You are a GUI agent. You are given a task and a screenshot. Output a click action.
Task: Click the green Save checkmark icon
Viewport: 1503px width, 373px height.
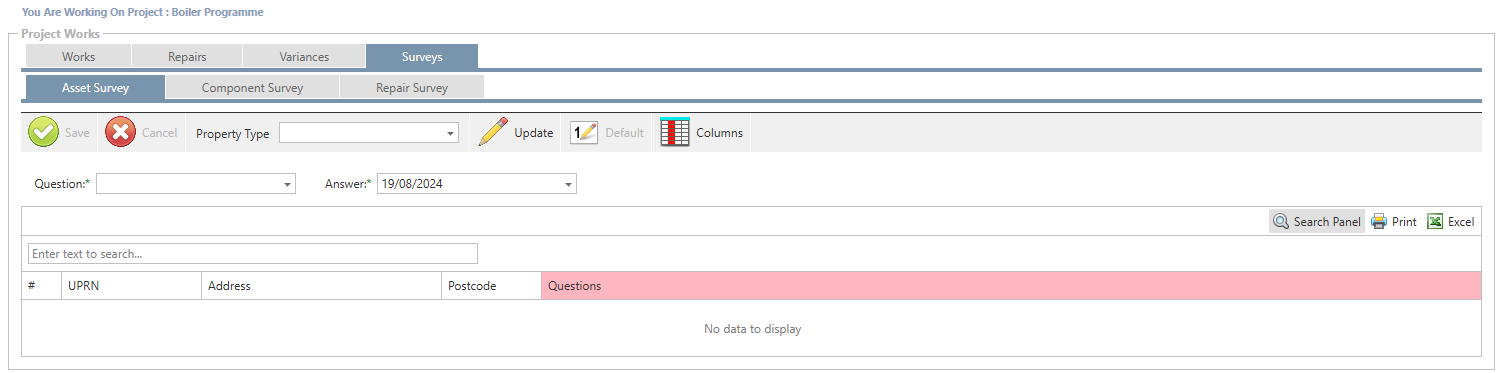pyautogui.click(x=43, y=132)
